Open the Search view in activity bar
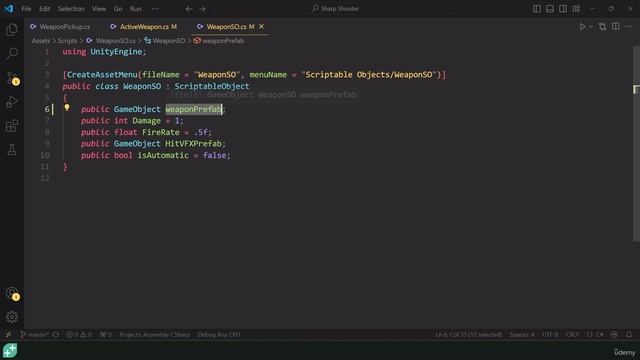 pos(12,53)
